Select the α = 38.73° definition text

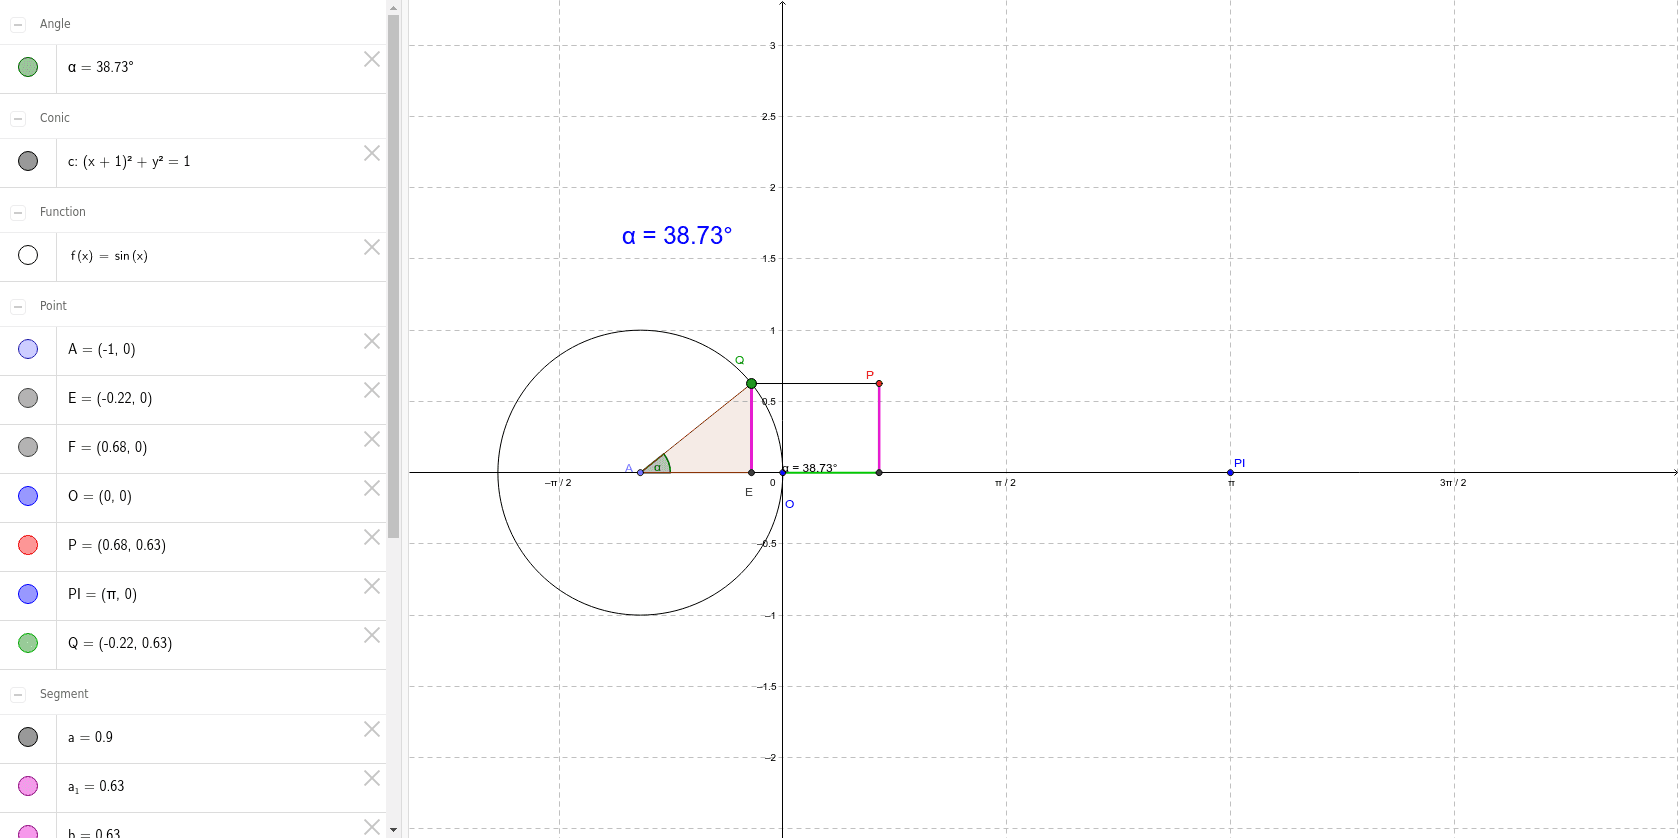tap(101, 67)
